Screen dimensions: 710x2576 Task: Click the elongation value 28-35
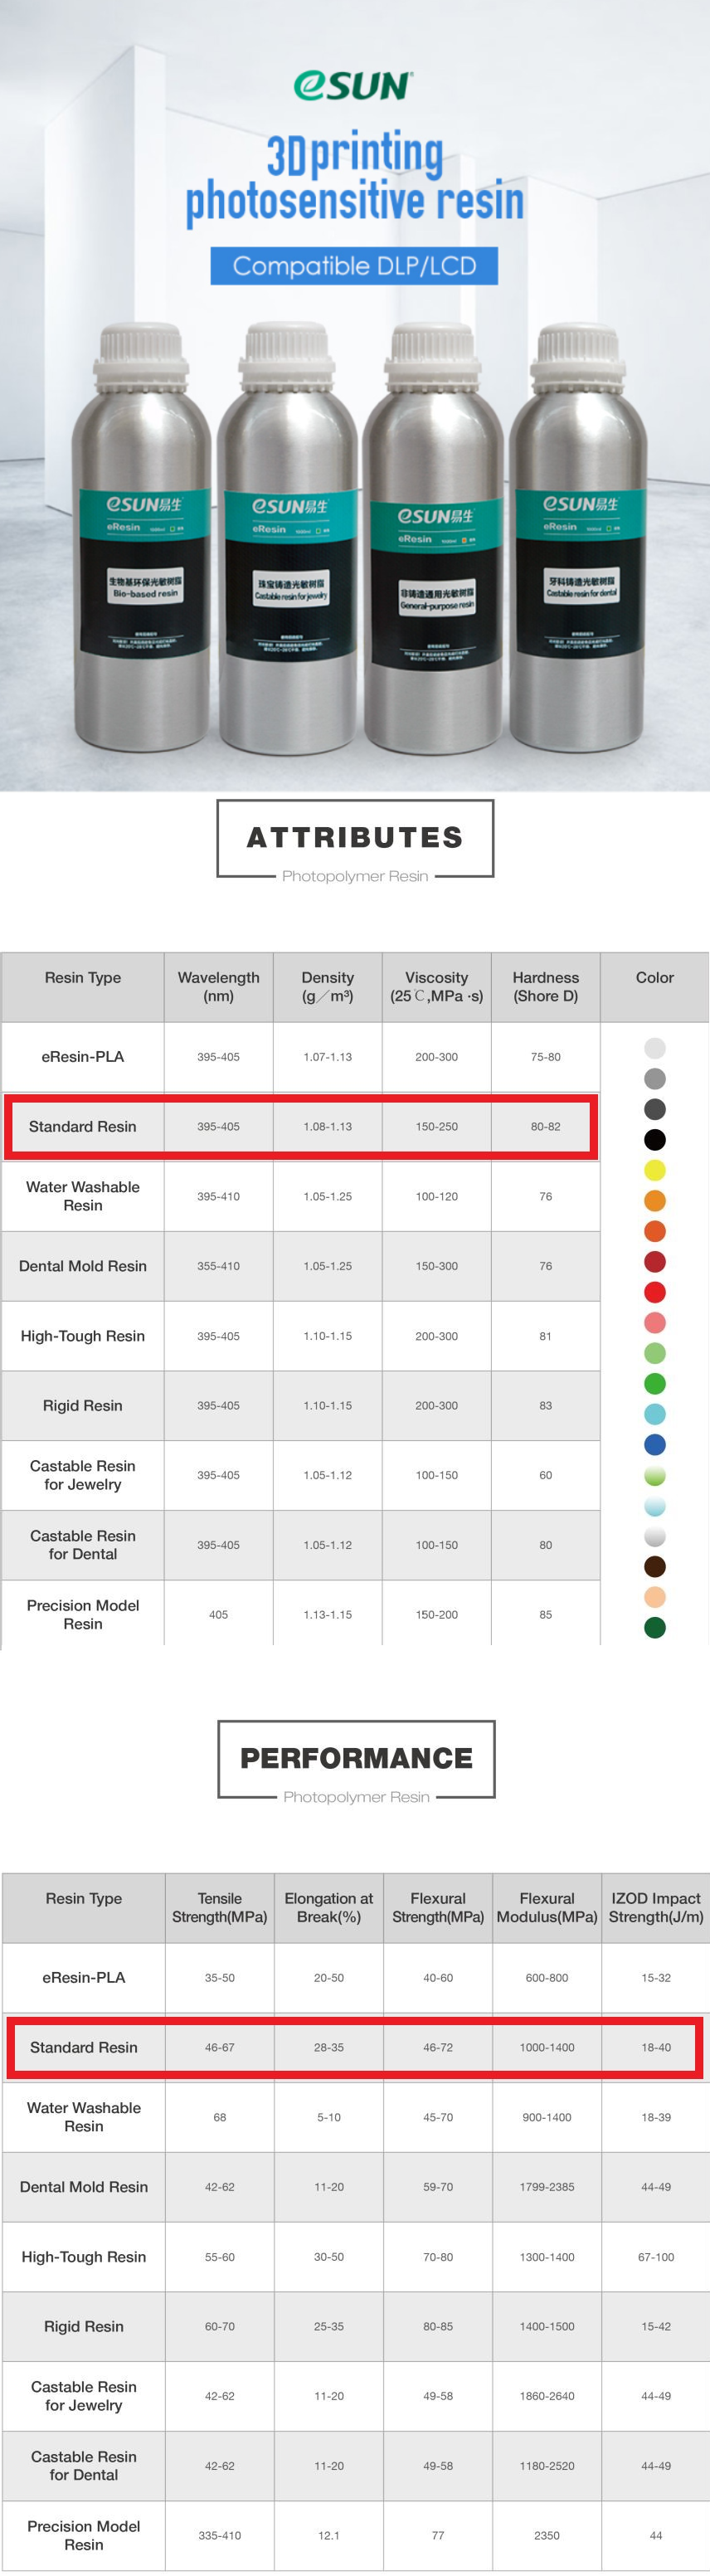[x=329, y=2047]
